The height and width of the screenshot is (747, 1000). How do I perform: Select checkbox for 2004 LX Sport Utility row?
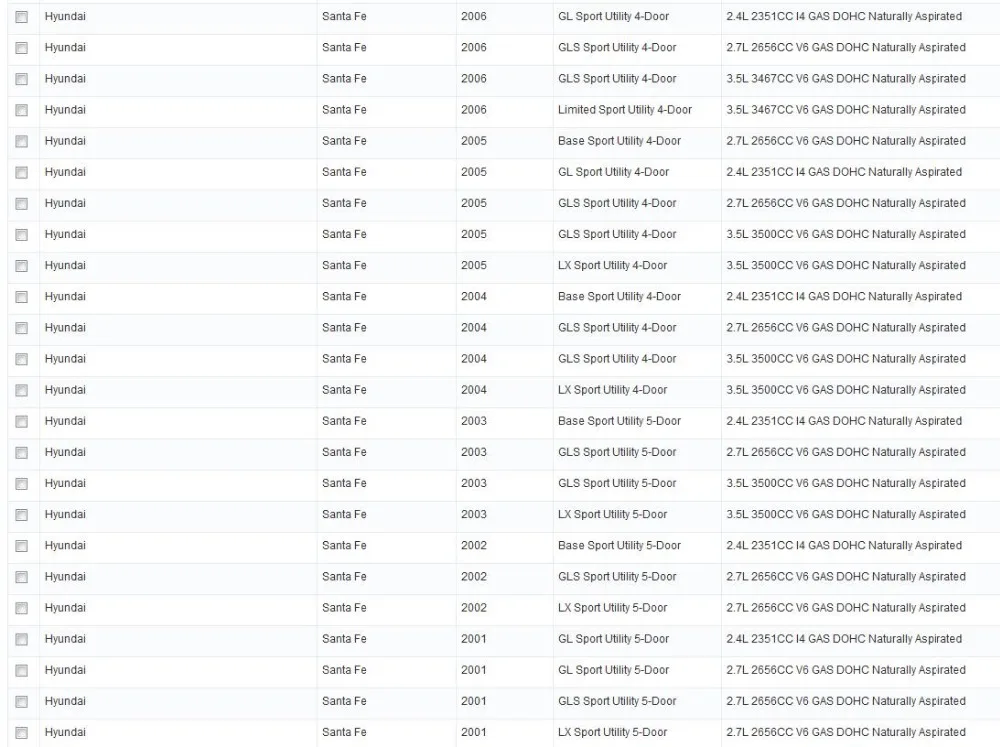pos(22,390)
